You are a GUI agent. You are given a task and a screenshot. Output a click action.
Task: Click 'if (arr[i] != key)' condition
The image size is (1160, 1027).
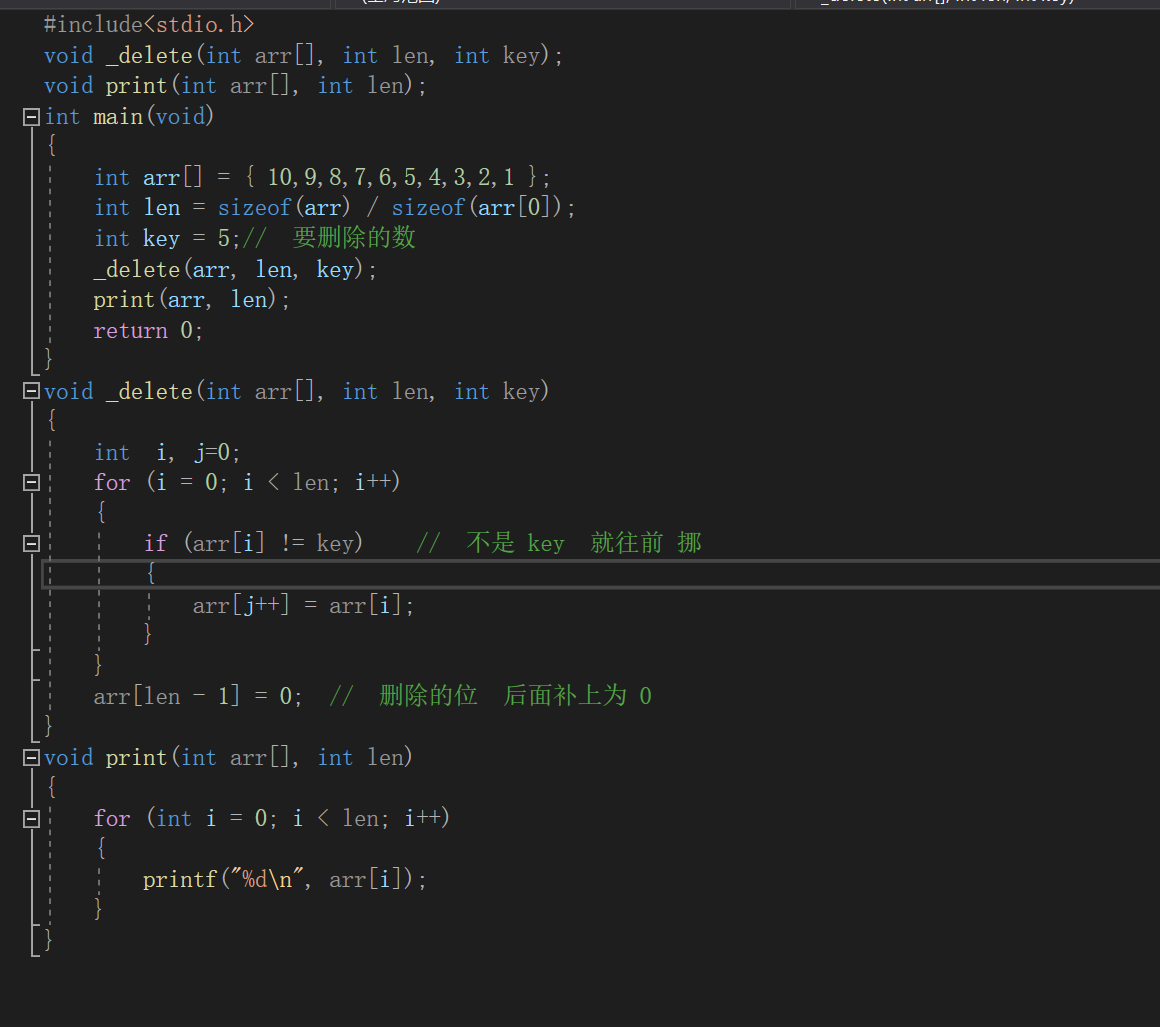(x=254, y=543)
